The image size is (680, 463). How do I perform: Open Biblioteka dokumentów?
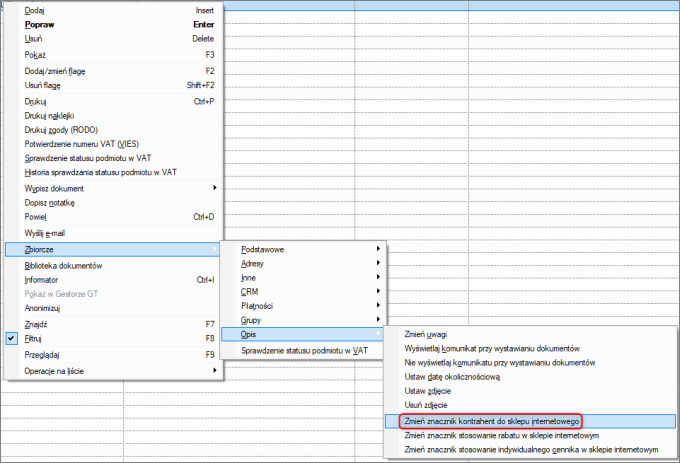113,266
